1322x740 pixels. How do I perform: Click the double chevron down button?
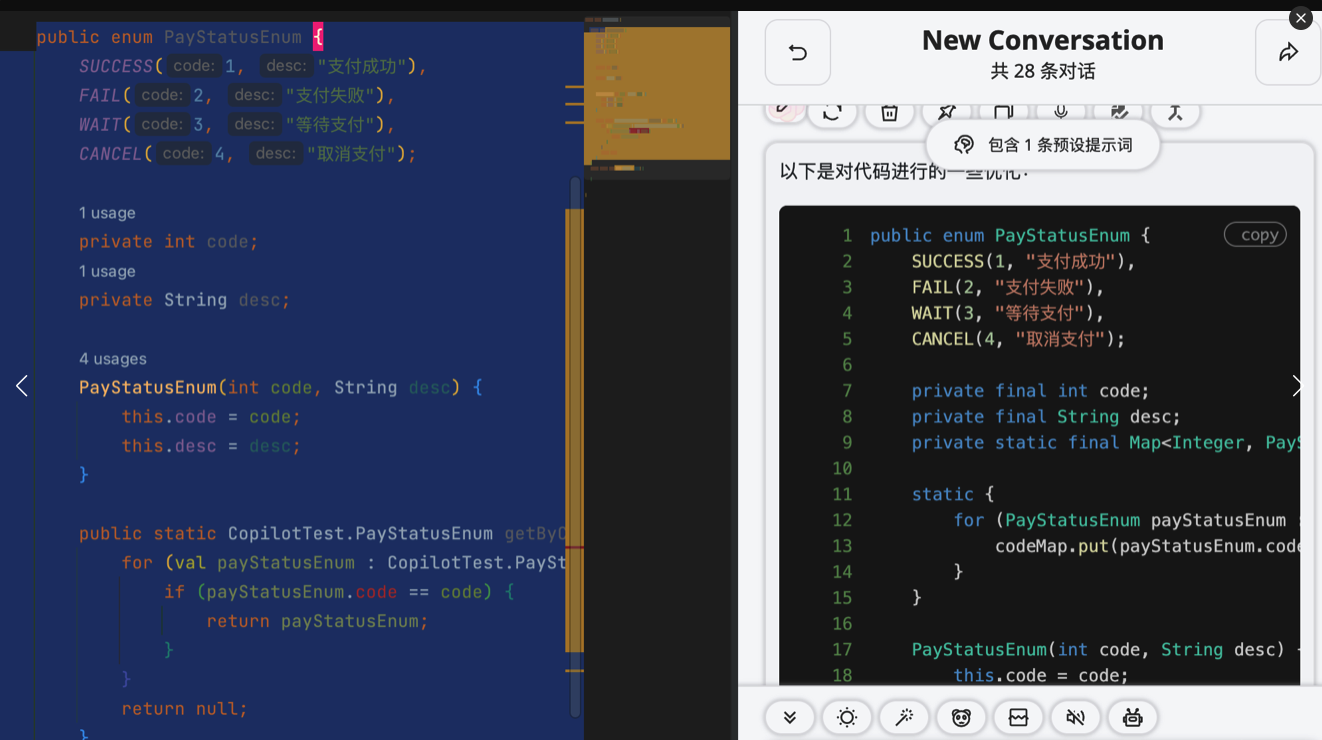coord(790,717)
